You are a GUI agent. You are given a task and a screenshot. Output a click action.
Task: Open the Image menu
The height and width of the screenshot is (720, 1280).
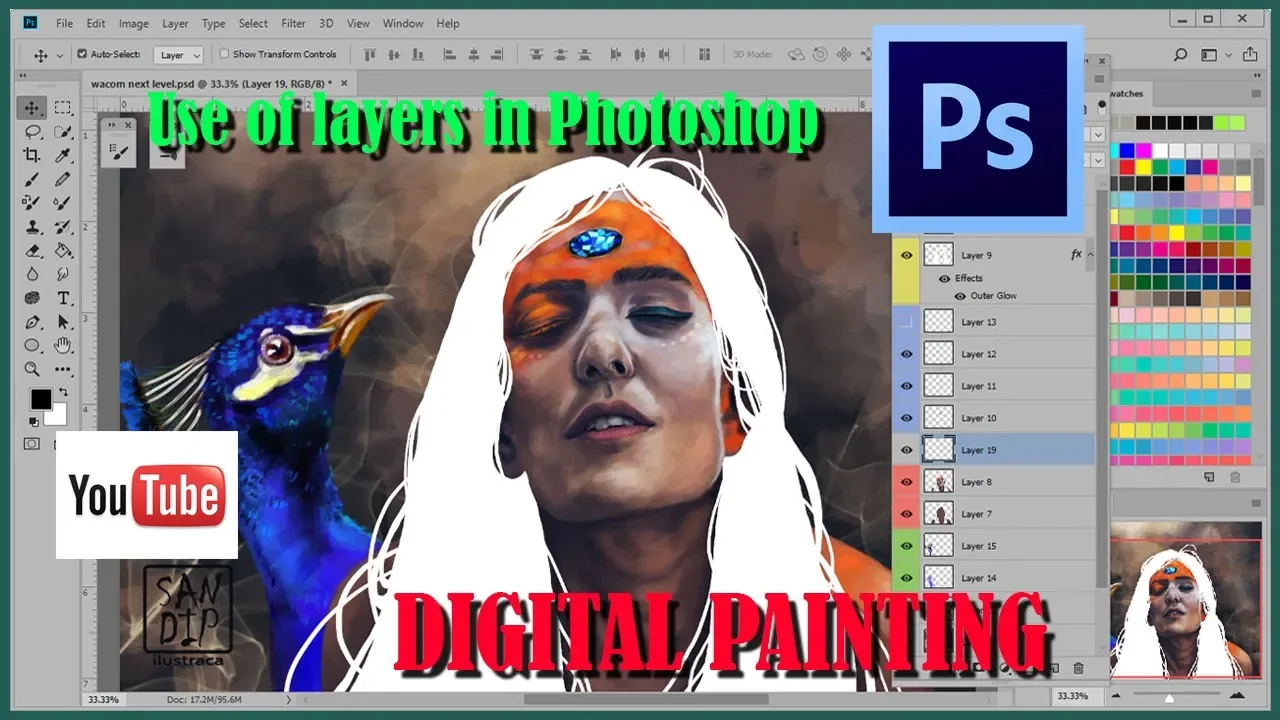[x=133, y=23]
